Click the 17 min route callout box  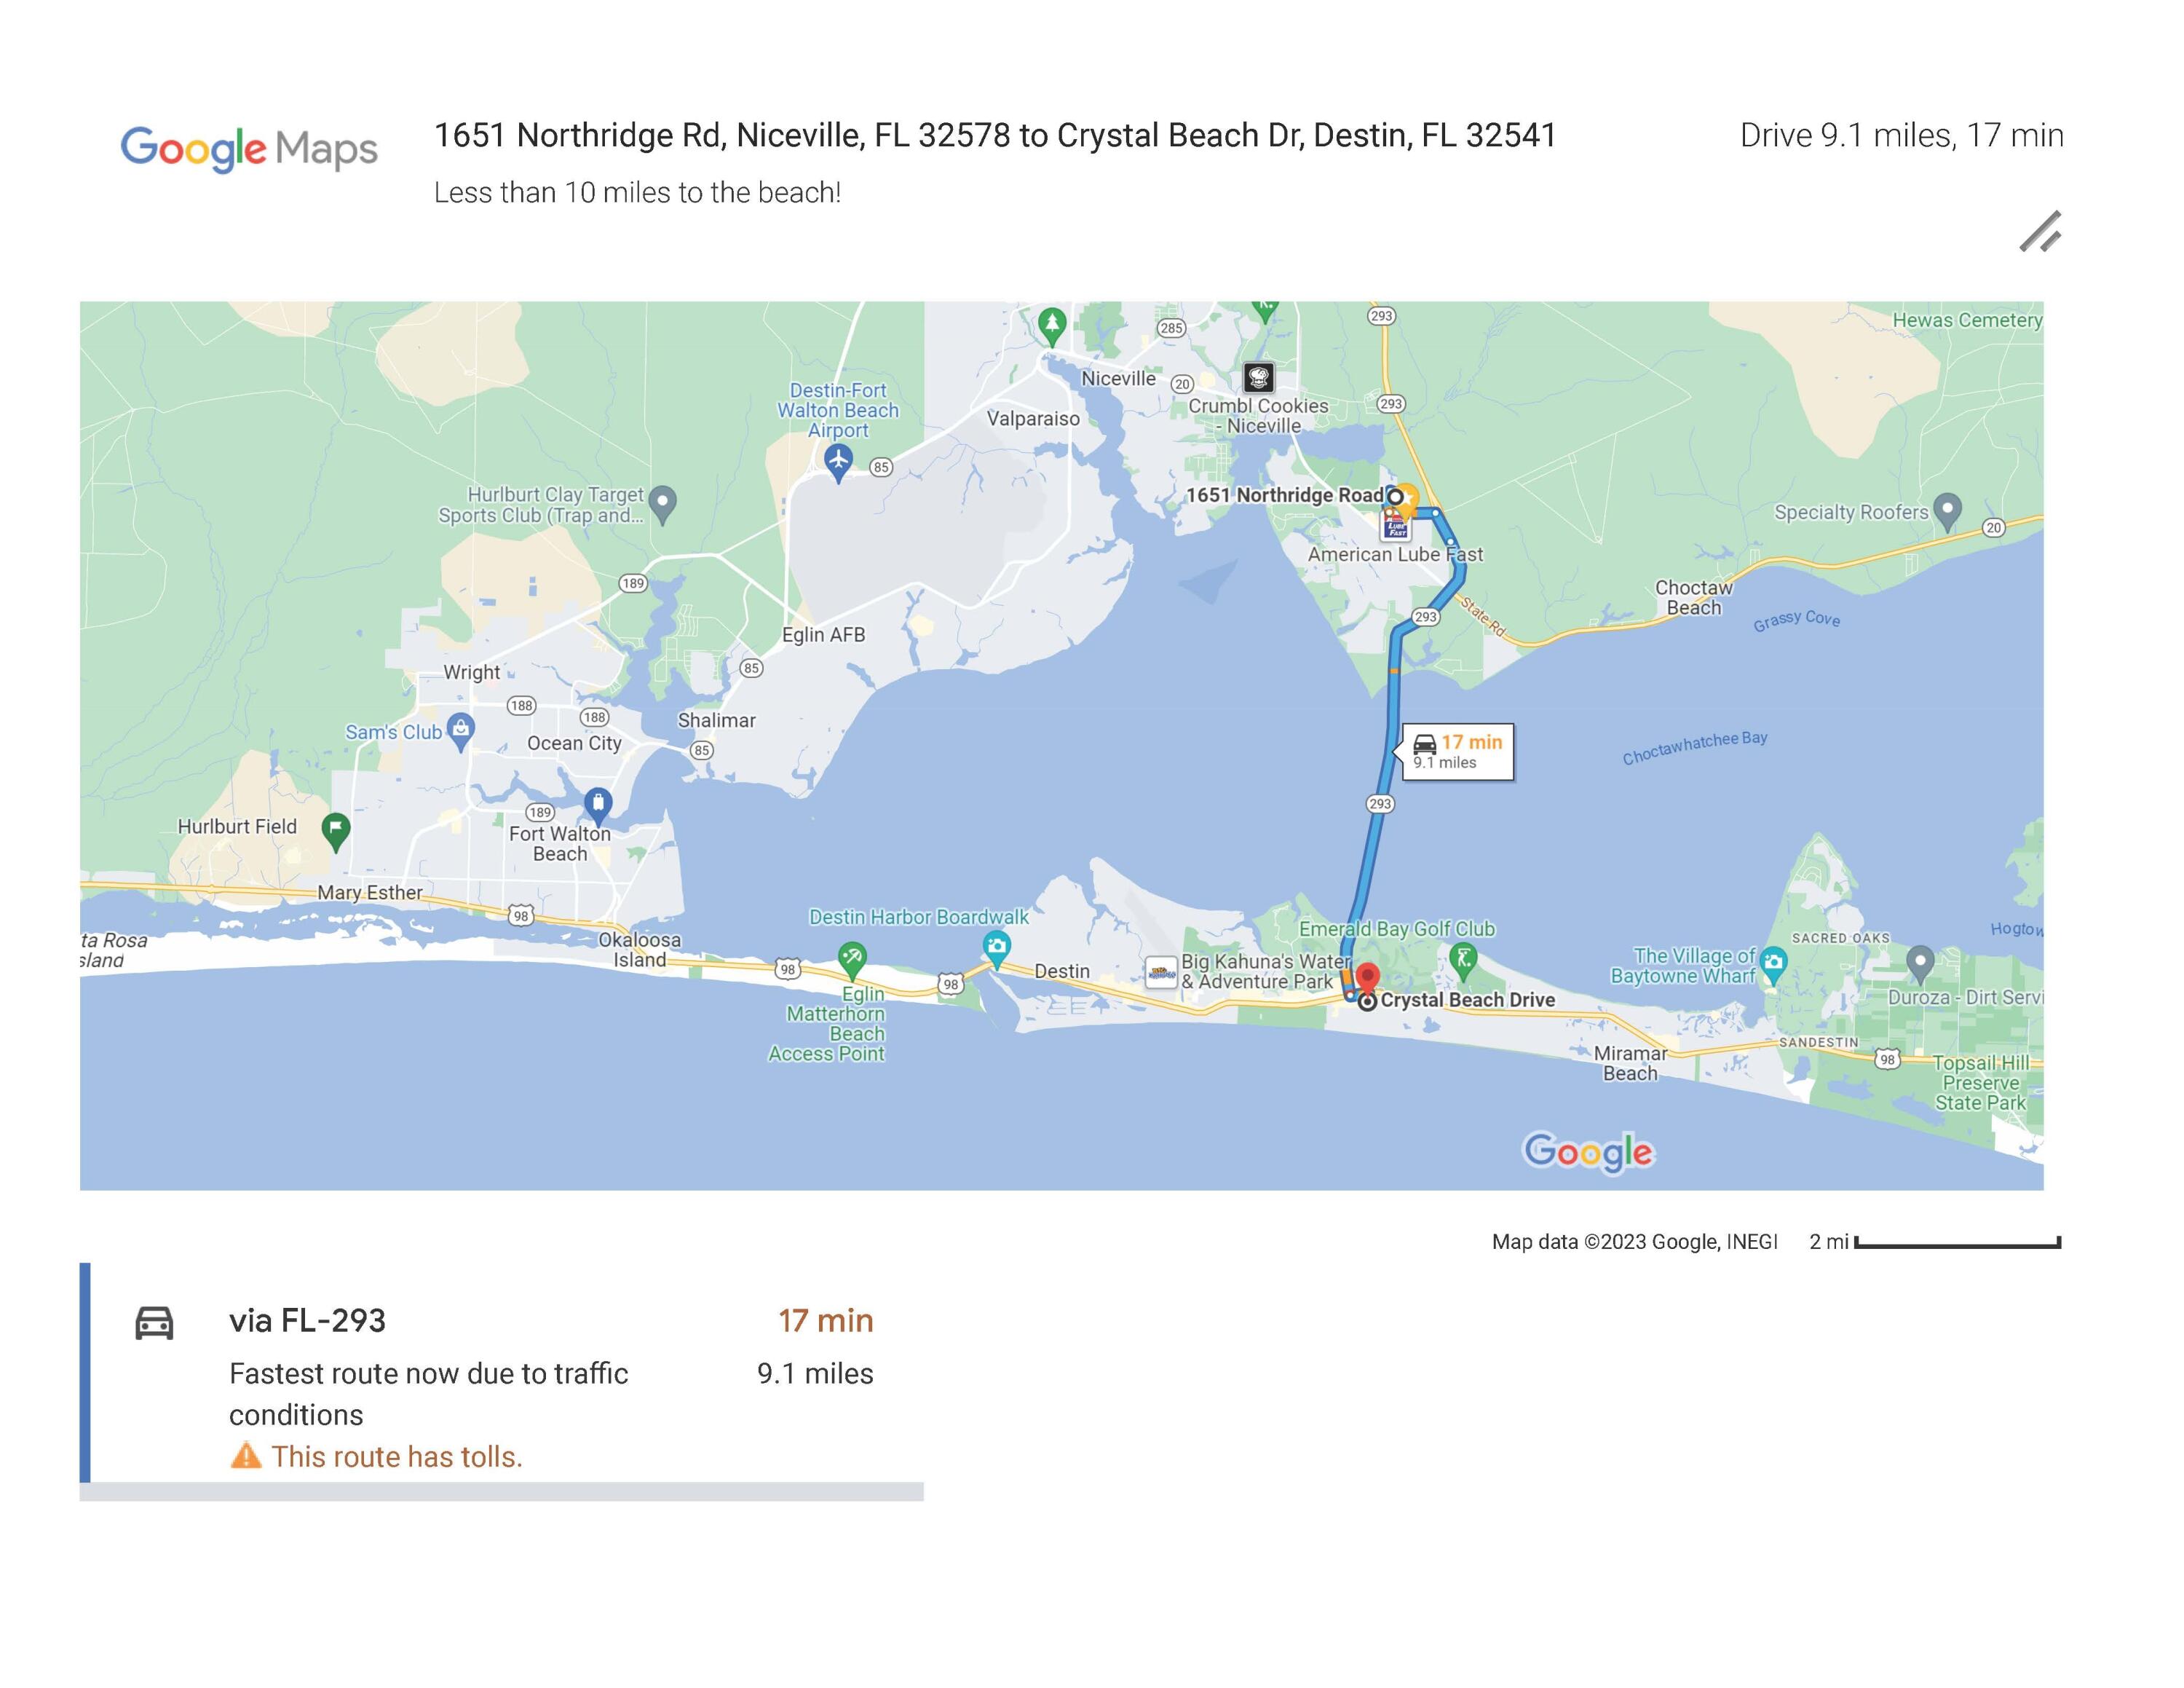click(1457, 751)
